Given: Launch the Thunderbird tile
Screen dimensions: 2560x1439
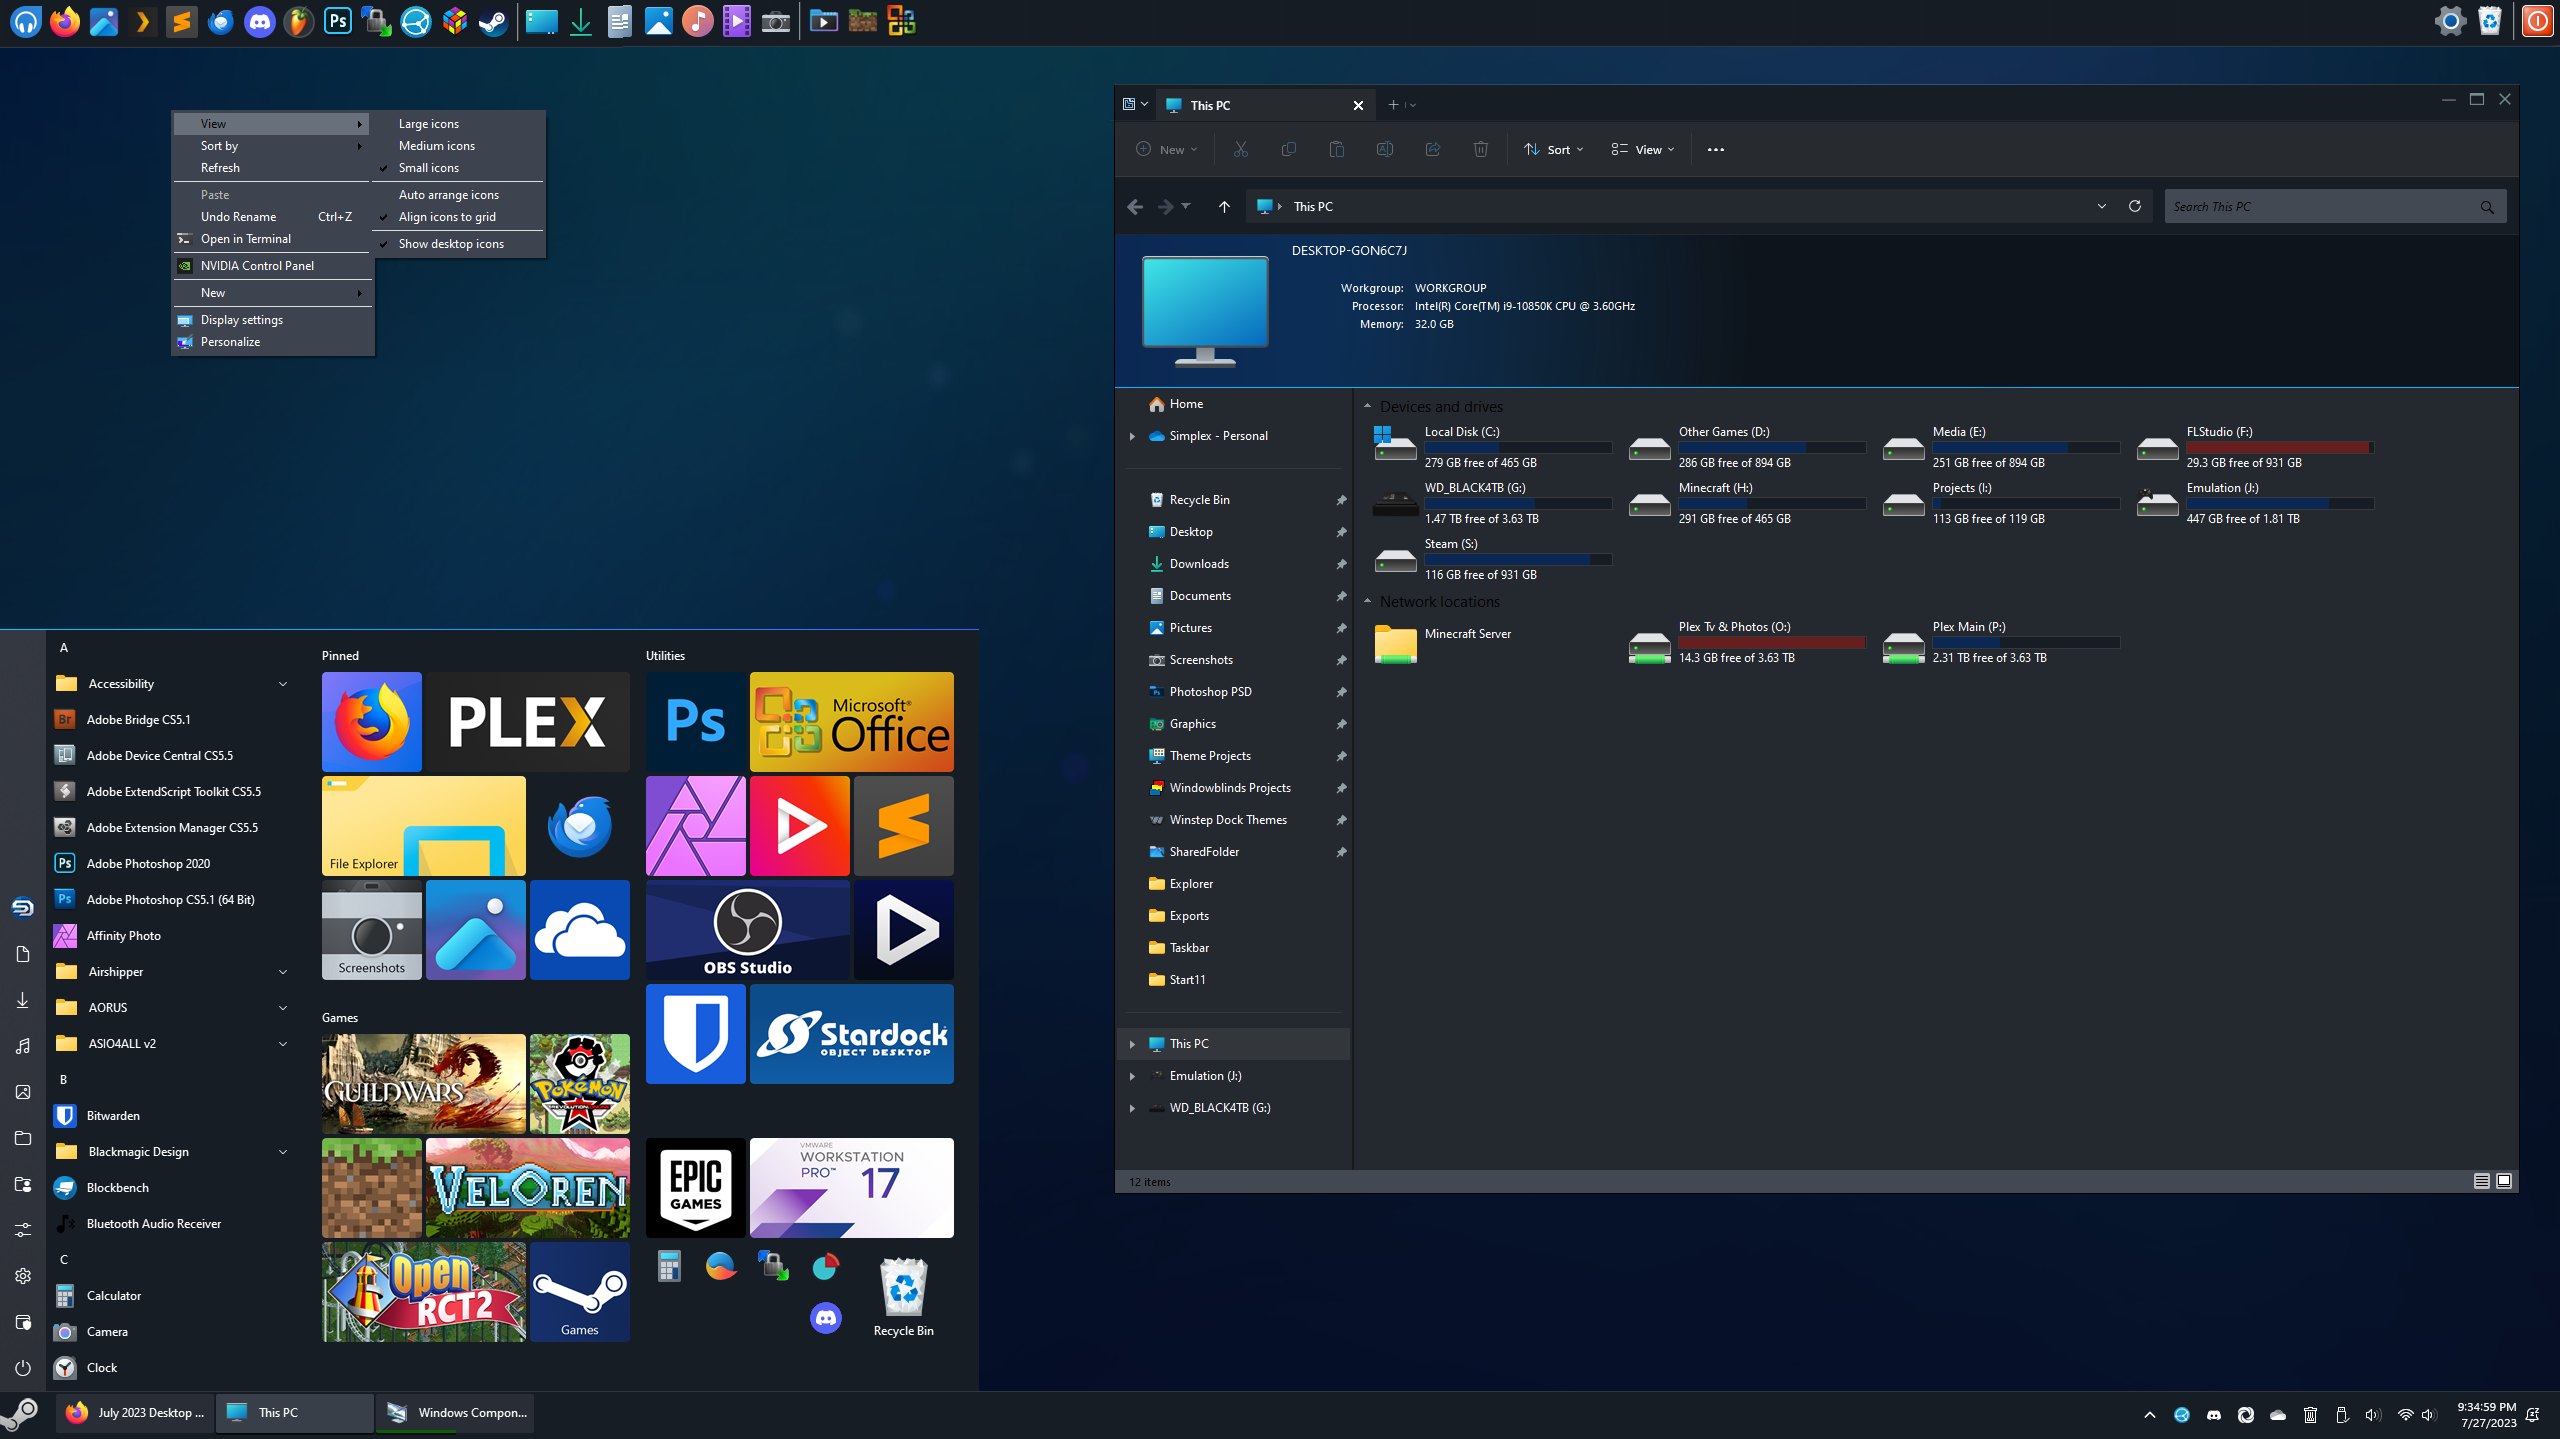Looking at the screenshot, I should coord(579,825).
